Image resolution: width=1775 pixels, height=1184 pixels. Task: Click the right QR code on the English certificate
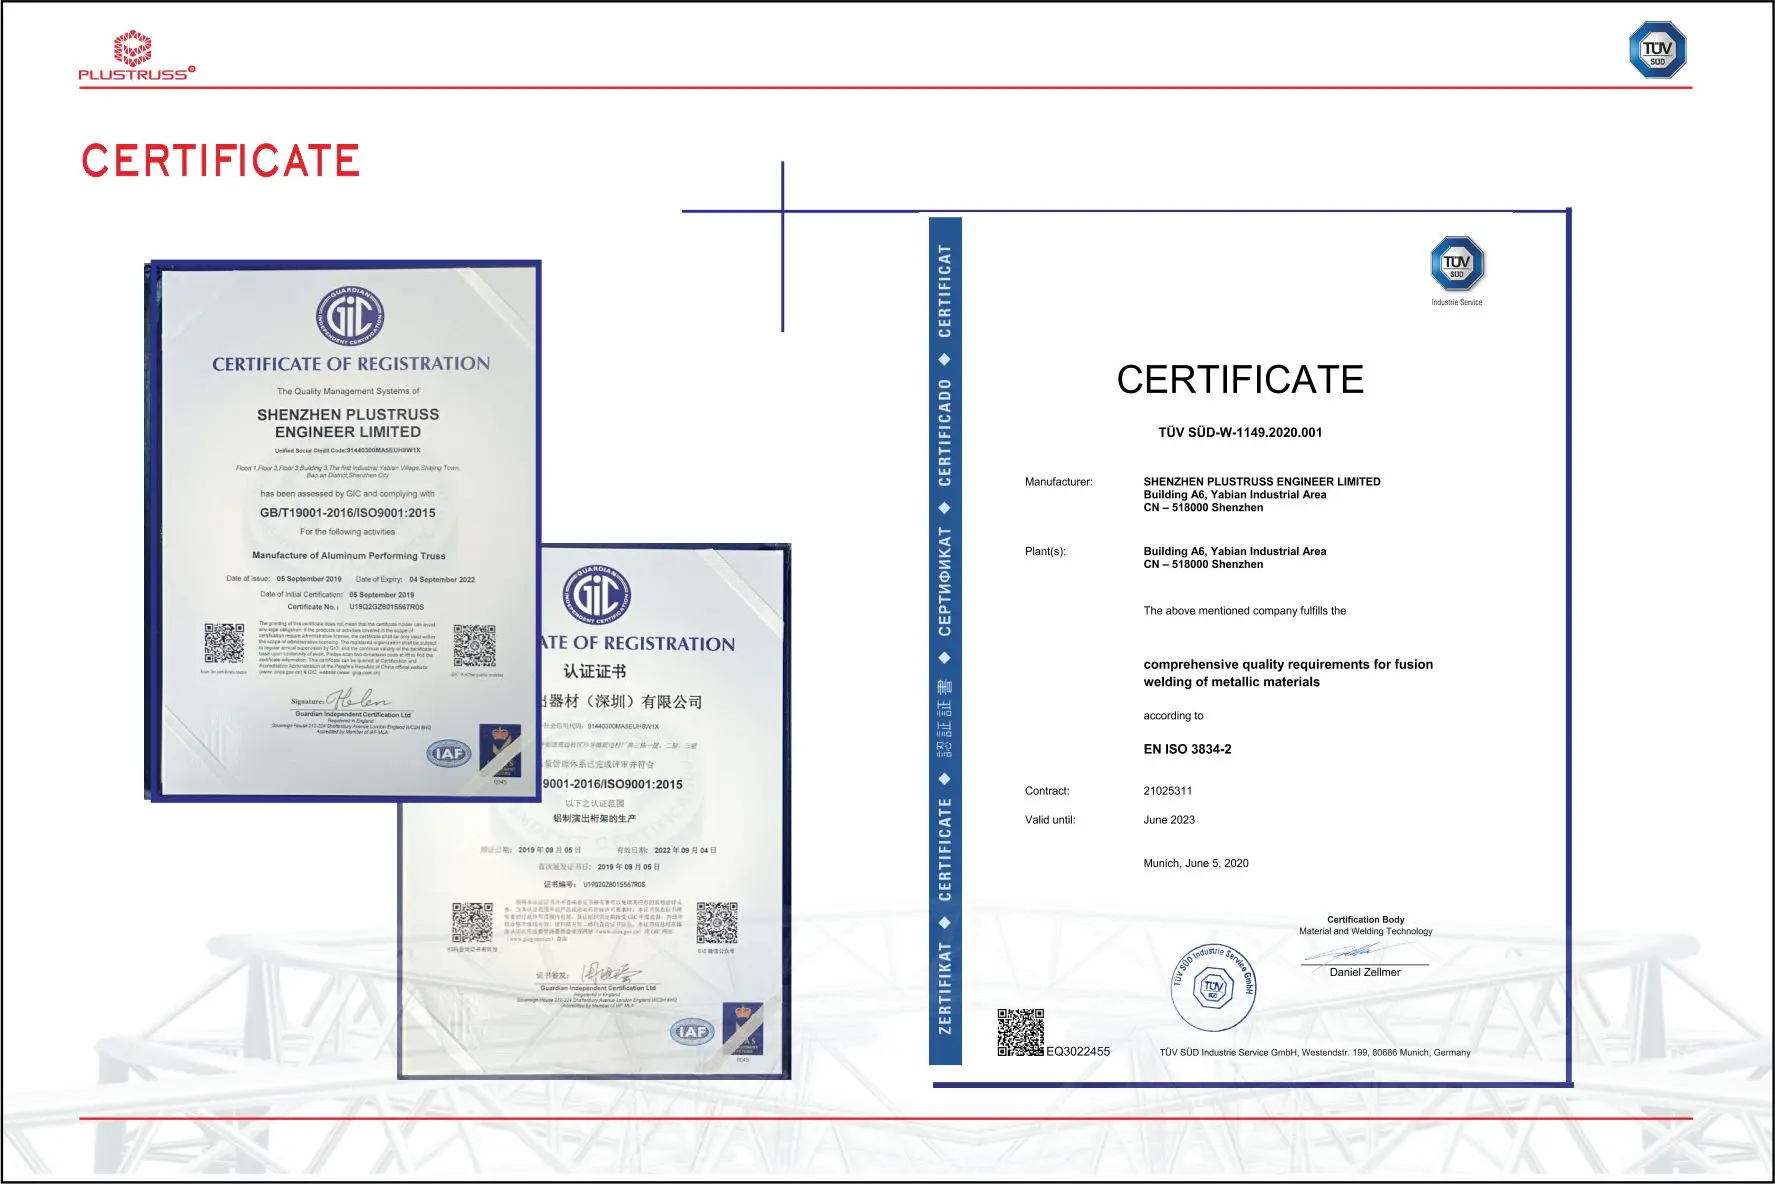click(x=474, y=645)
